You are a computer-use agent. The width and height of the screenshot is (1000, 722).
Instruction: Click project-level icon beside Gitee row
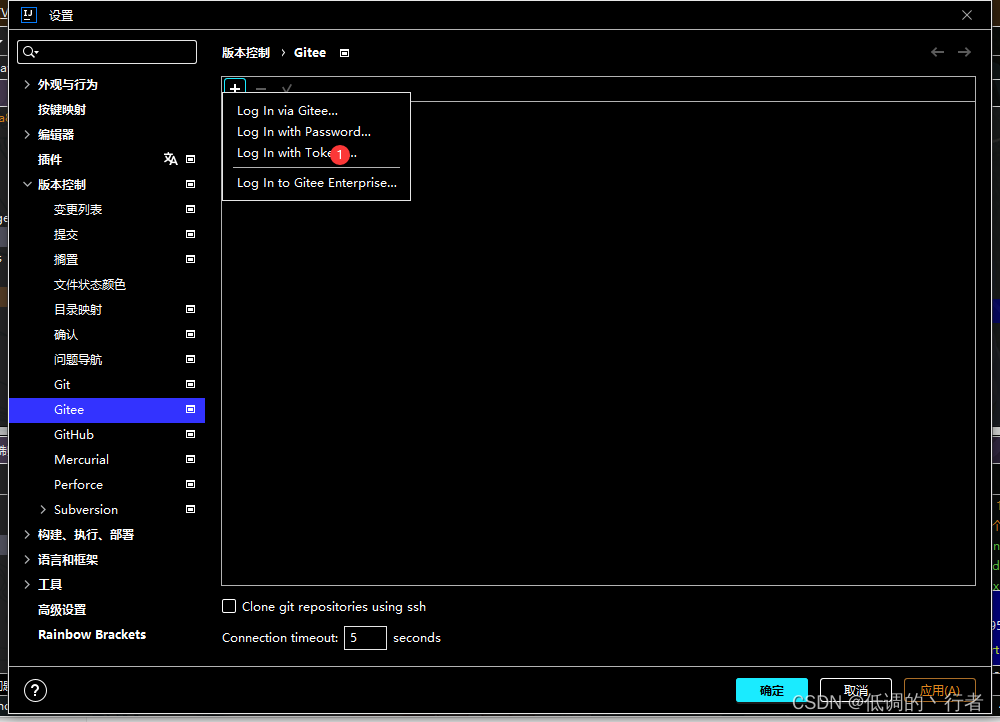click(x=190, y=409)
